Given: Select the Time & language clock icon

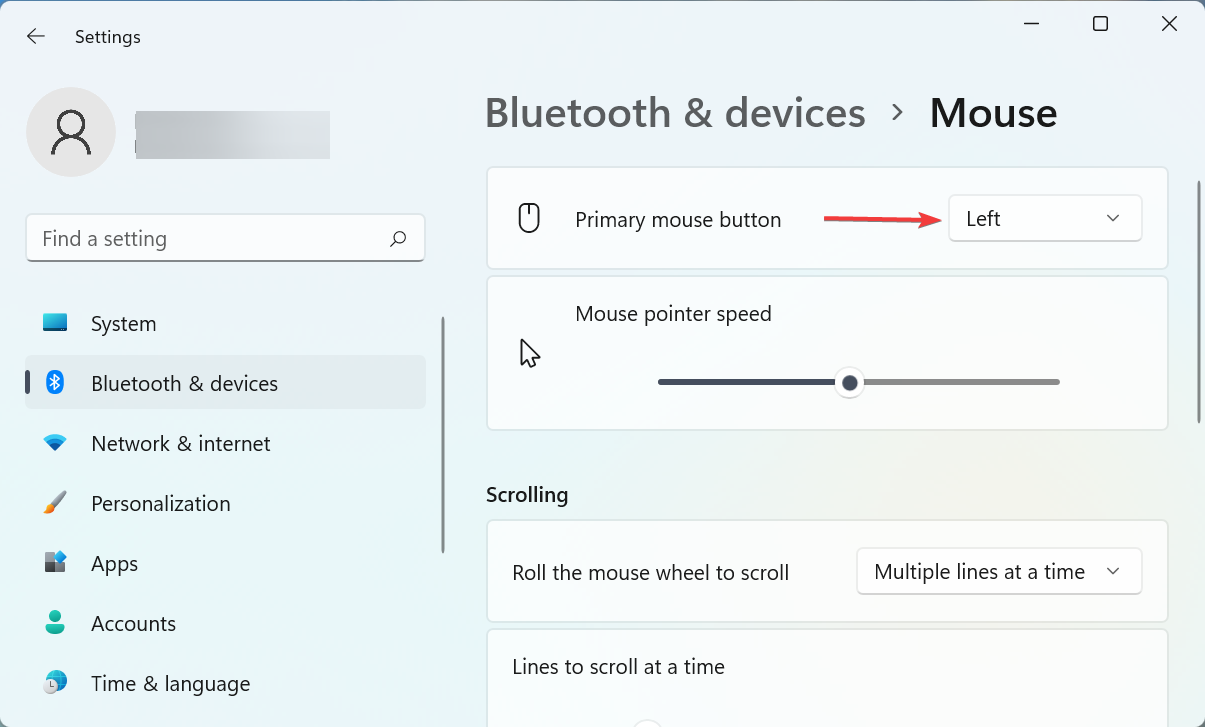Looking at the screenshot, I should 55,683.
